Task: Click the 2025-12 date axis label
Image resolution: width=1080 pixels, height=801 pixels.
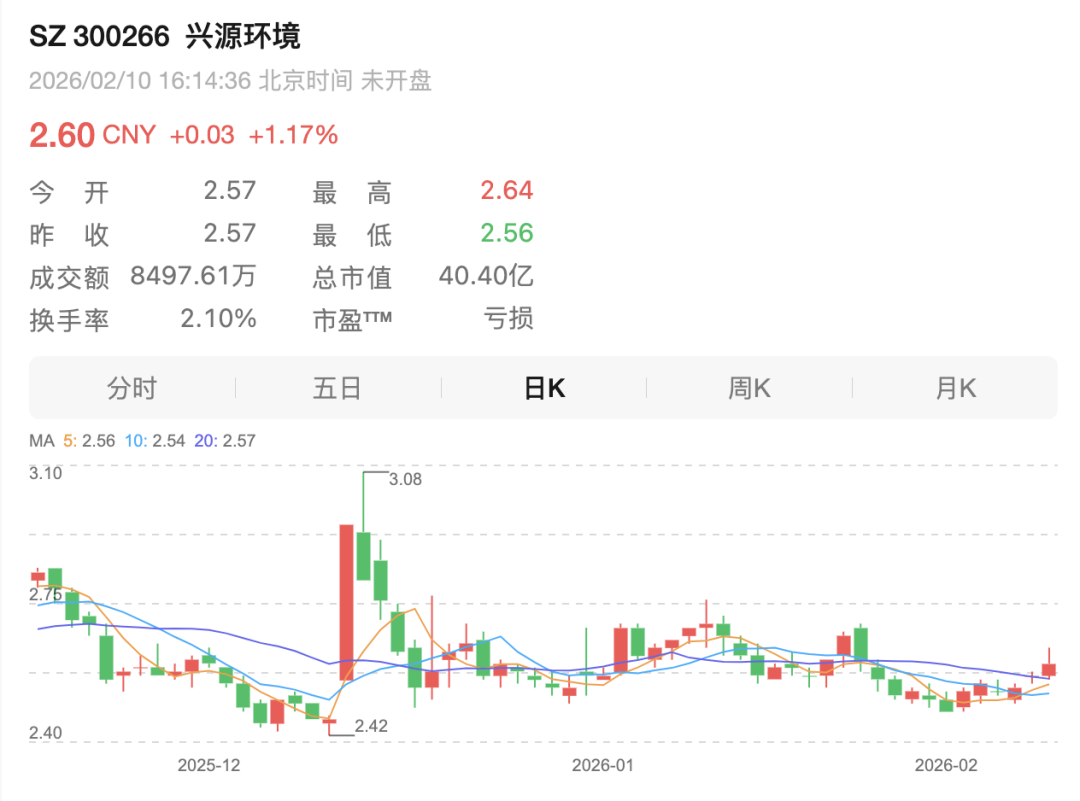Action: [x=209, y=765]
